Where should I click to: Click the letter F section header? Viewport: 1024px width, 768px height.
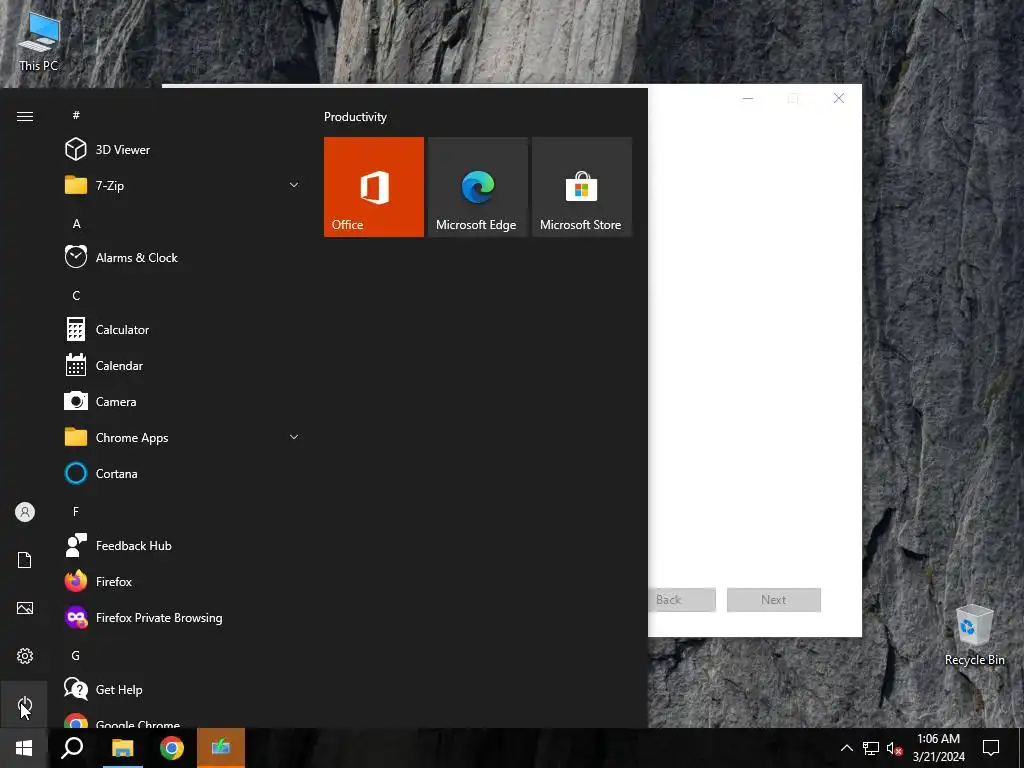76,511
